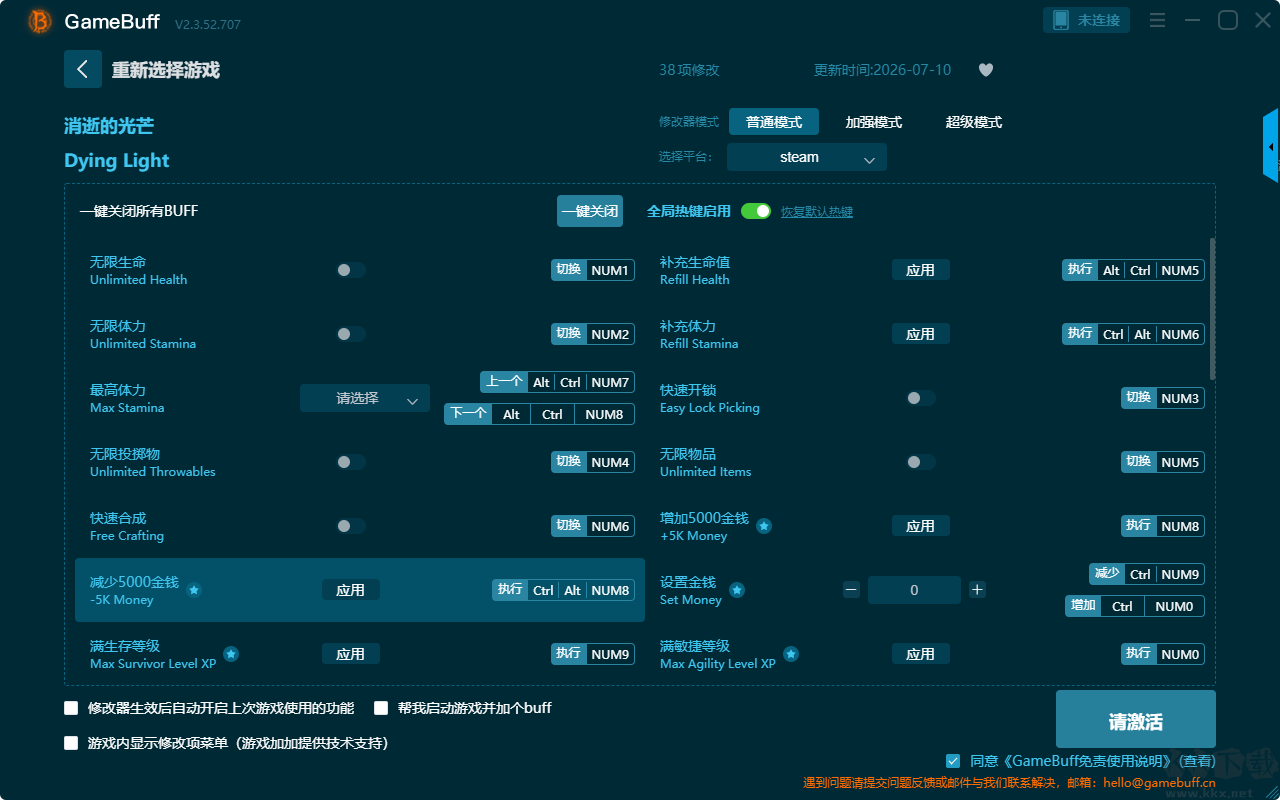Check the show in-game trainer menu checkbox

pos(71,743)
